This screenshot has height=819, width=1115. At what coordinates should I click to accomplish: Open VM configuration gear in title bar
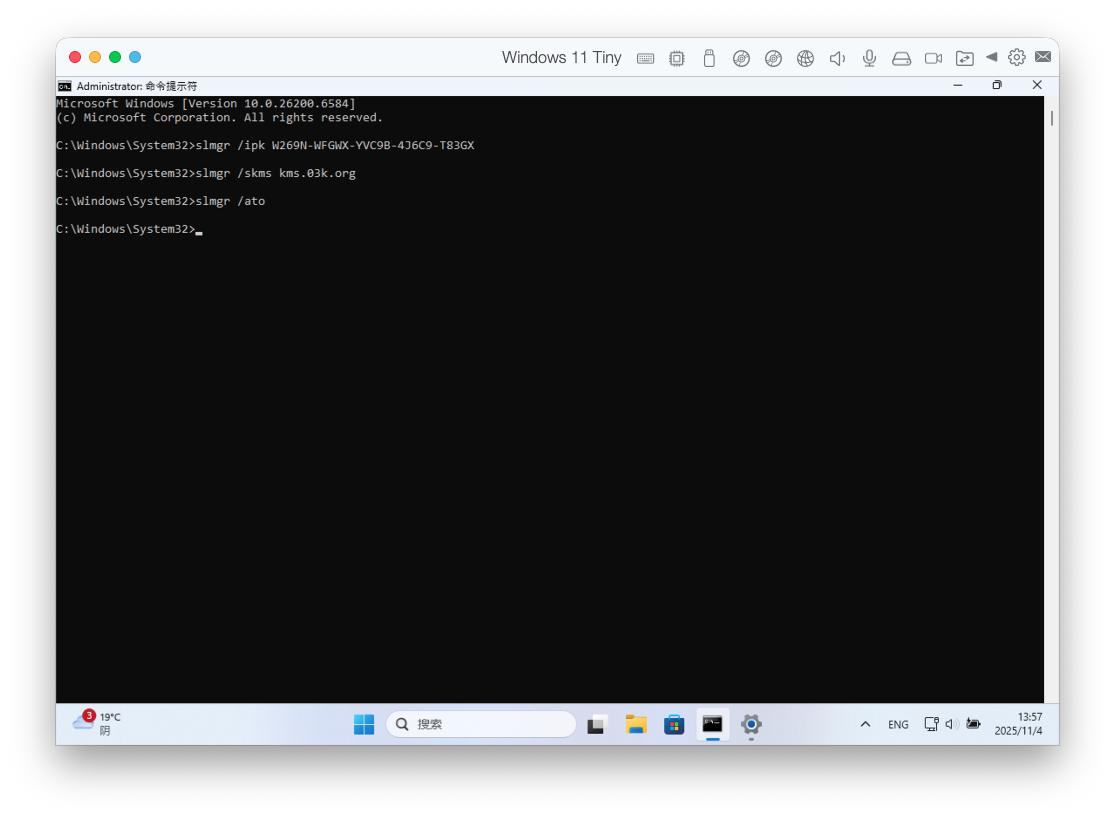click(x=1017, y=57)
